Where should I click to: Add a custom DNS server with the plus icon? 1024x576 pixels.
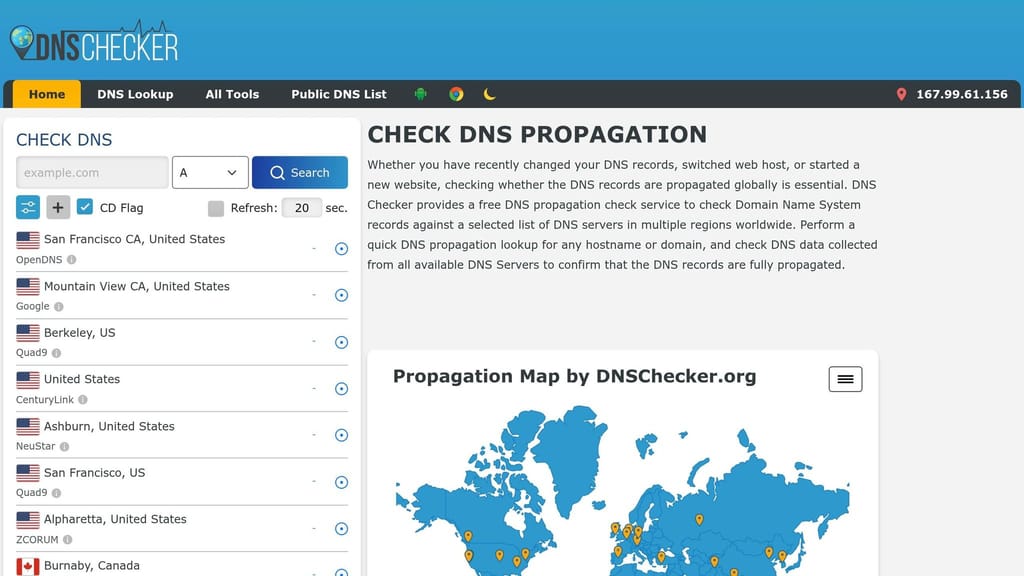pyautogui.click(x=57, y=208)
